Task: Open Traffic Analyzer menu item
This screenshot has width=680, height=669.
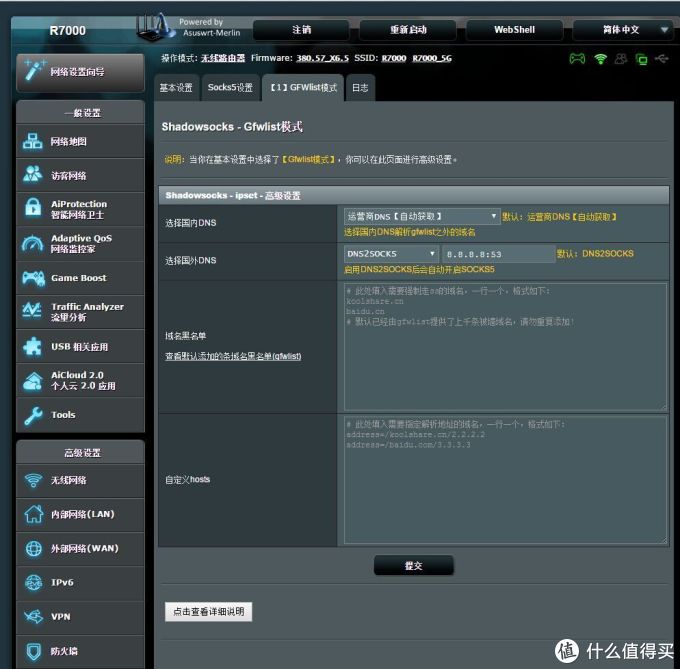Action: pyautogui.click(x=80, y=311)
